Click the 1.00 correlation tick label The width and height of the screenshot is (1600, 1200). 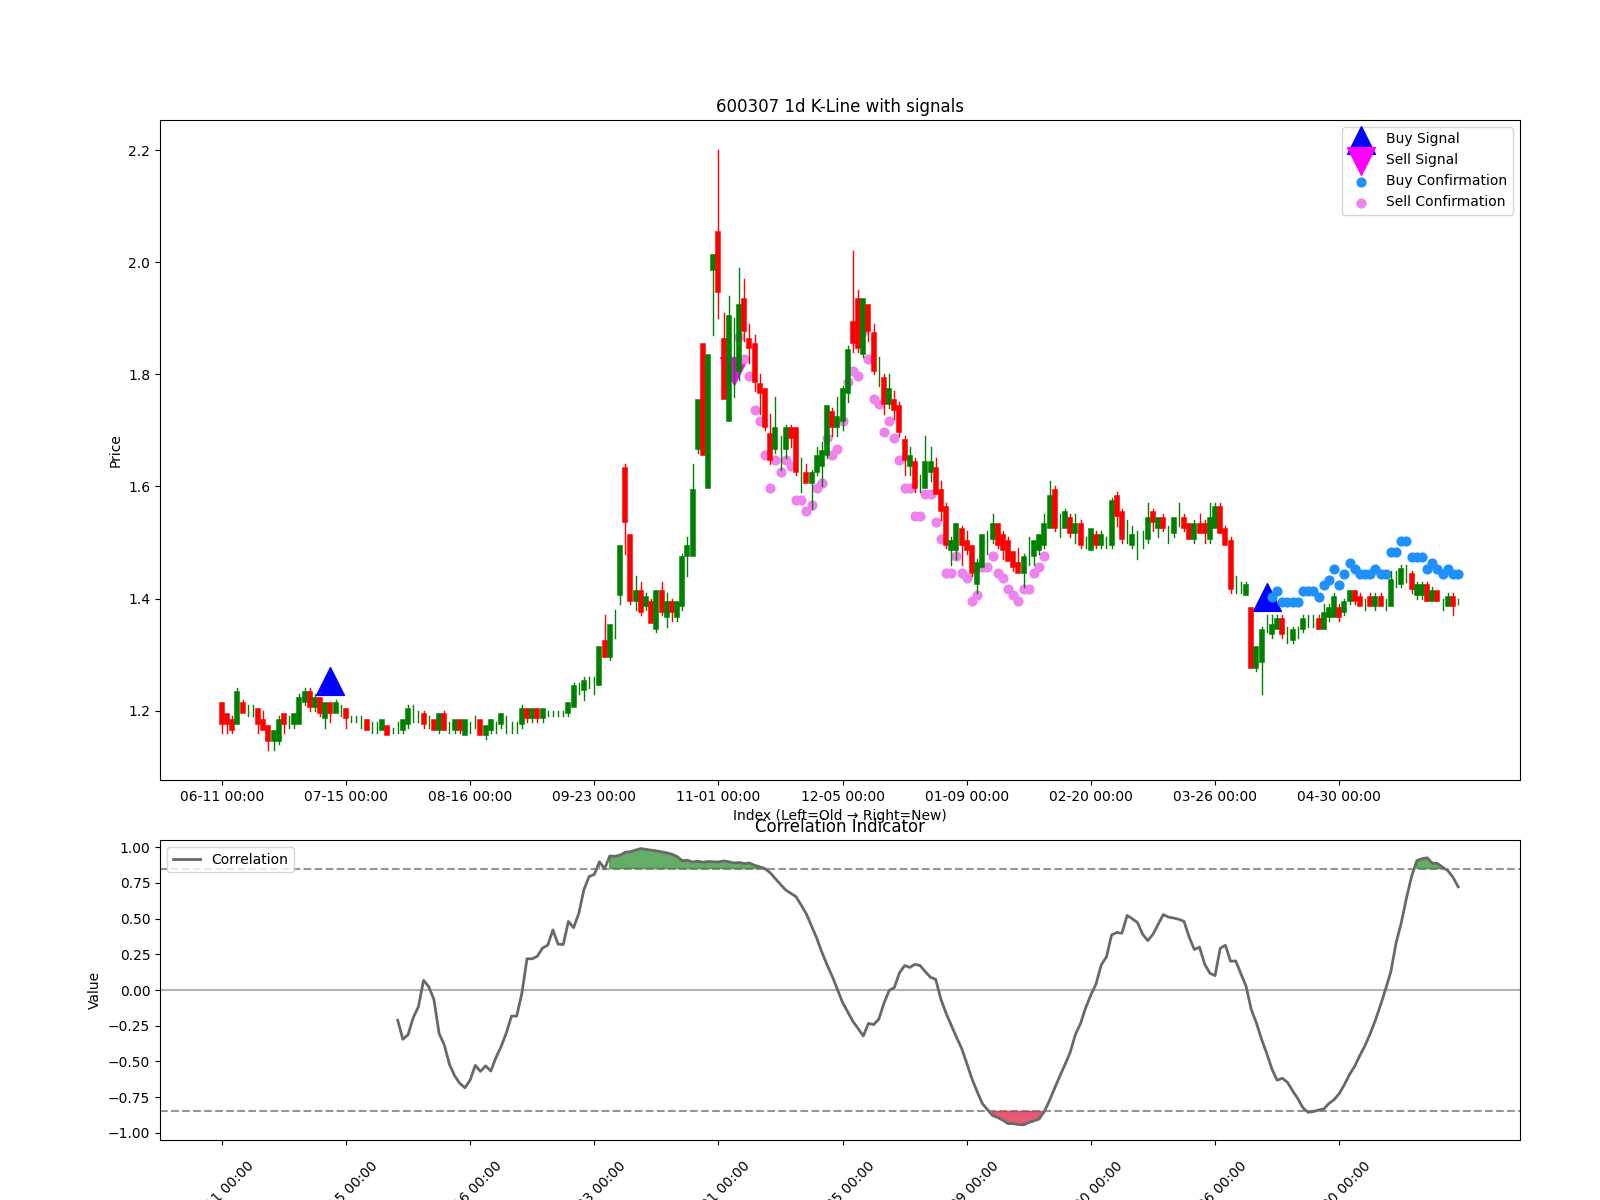point(134,848)
